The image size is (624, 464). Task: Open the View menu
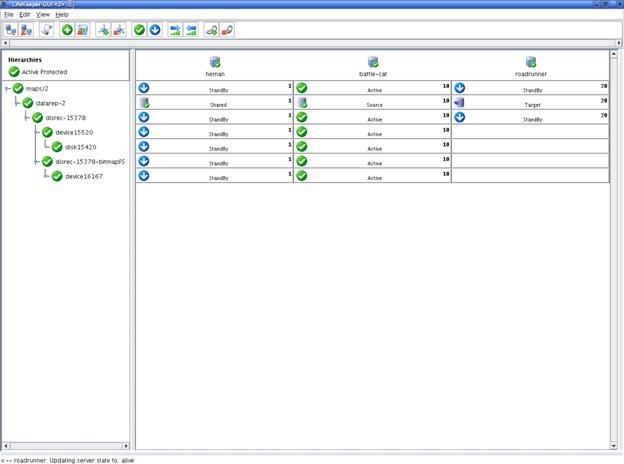tap(43, 15)
